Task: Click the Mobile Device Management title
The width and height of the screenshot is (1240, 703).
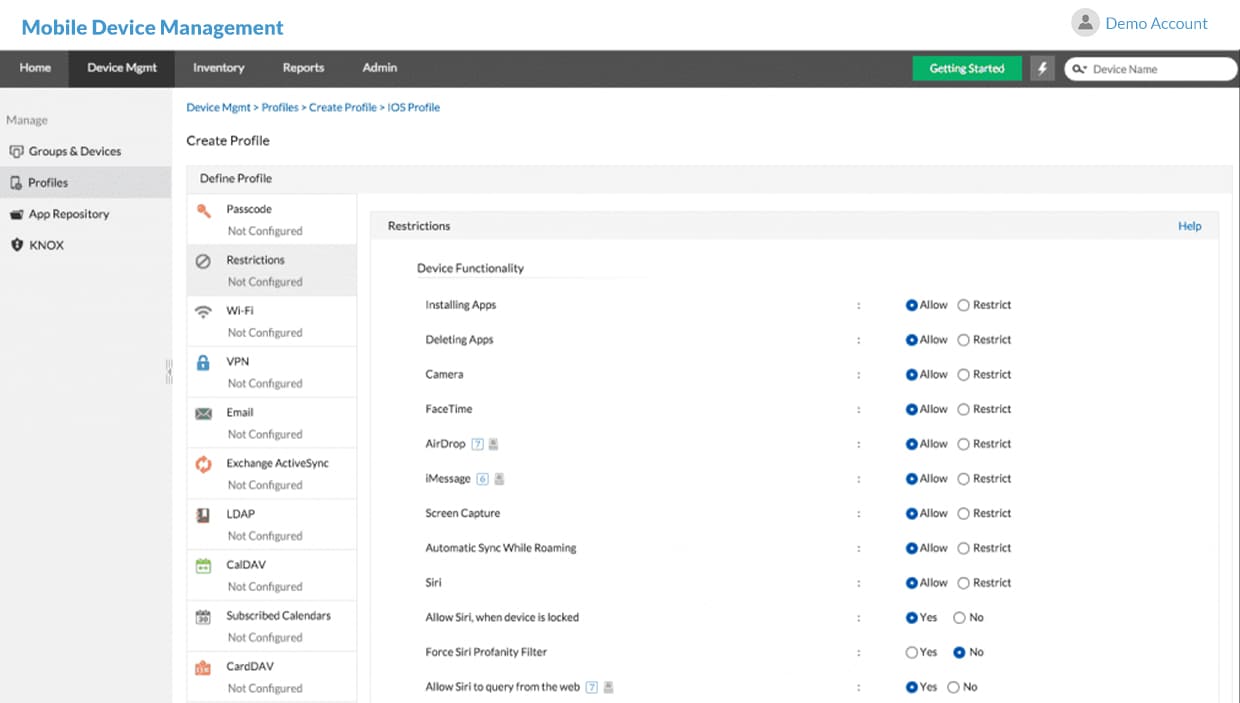Action: [x=152, y=27]
